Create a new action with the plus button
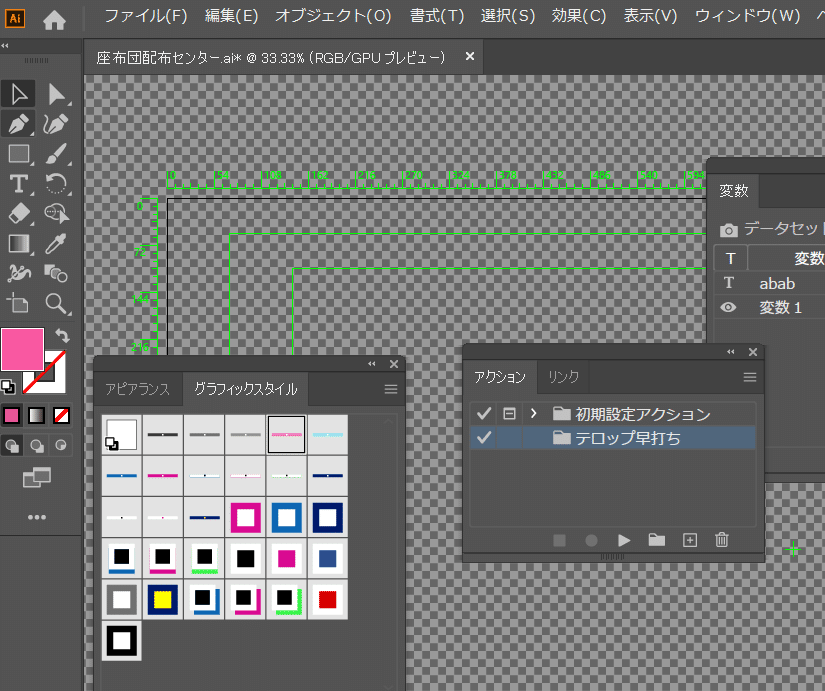This screenshot has height=691, width=825. (690, 540)
